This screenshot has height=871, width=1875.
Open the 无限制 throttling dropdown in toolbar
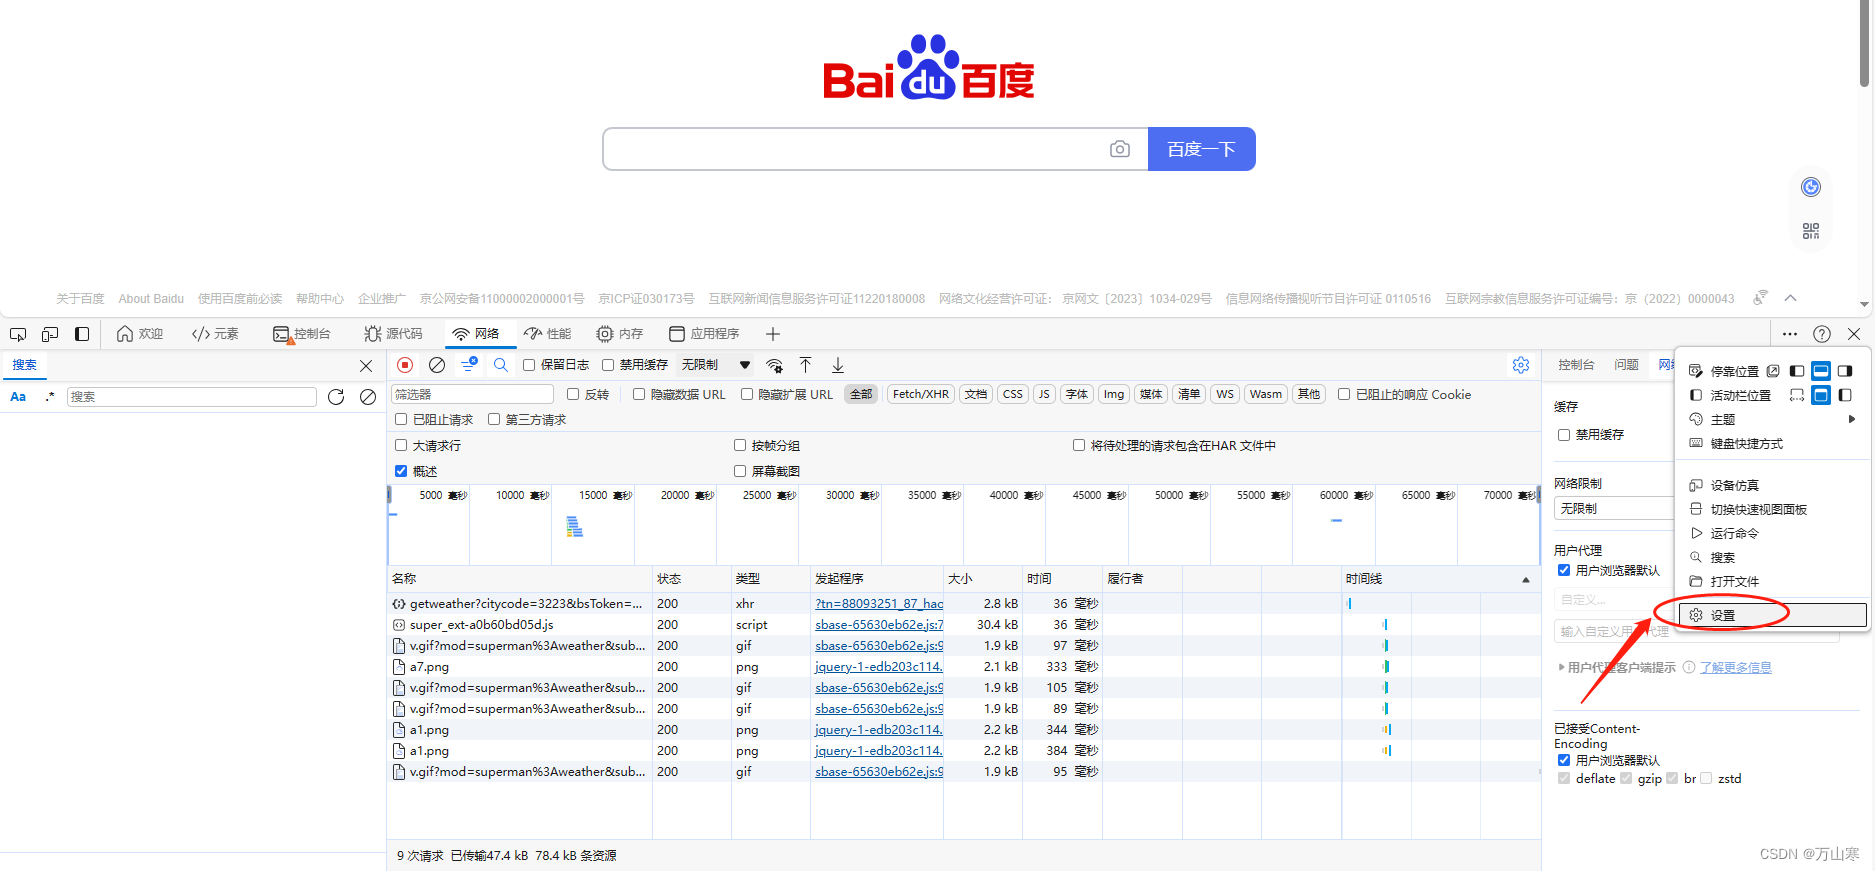pyautogui.click(x=716, y=365)
